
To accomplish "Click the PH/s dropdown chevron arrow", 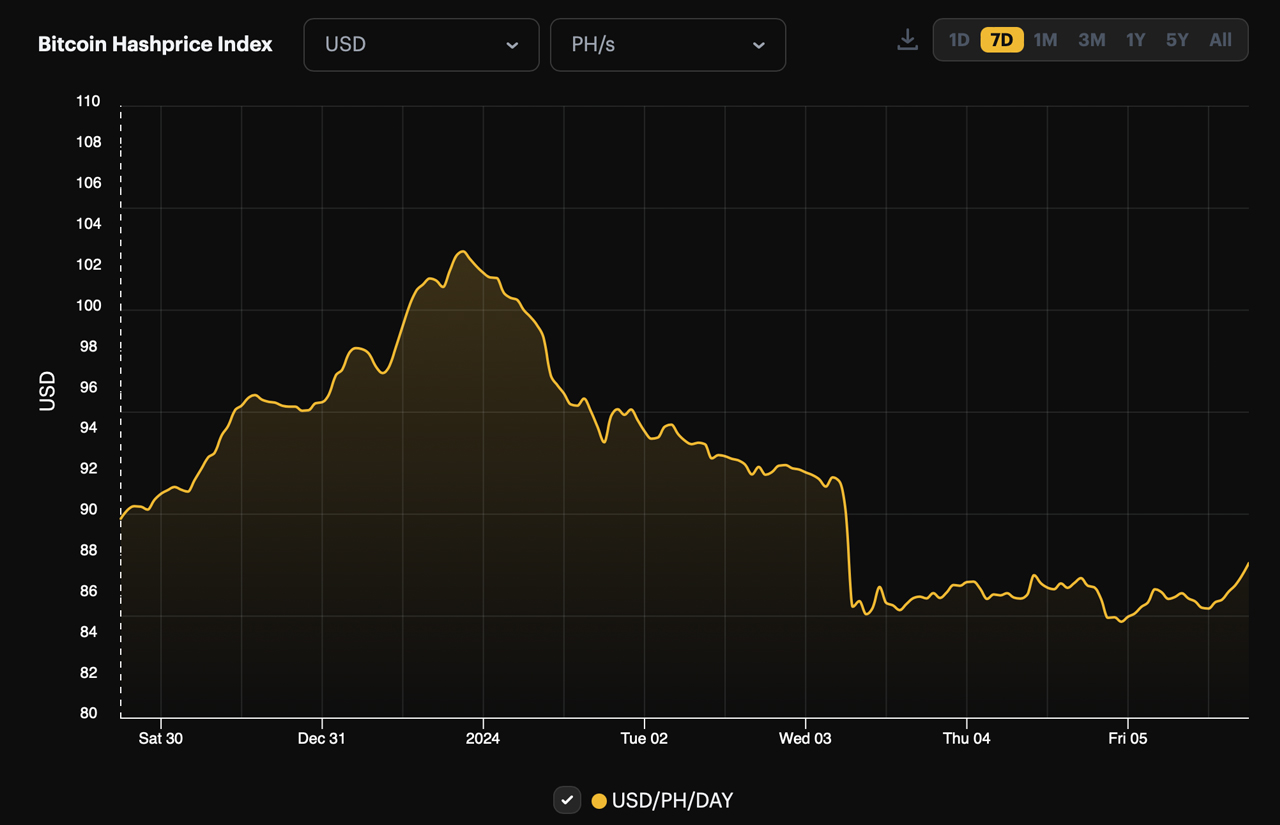I will pyautogui.click(x=759, y=45).
